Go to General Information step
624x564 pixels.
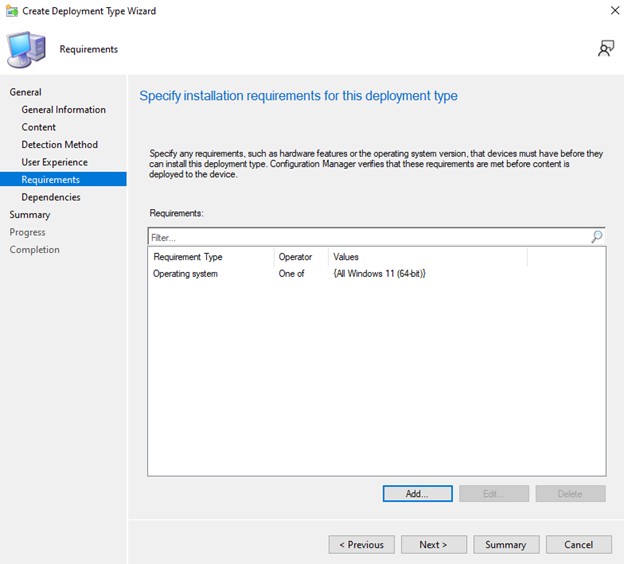click(x=63, y=110)
